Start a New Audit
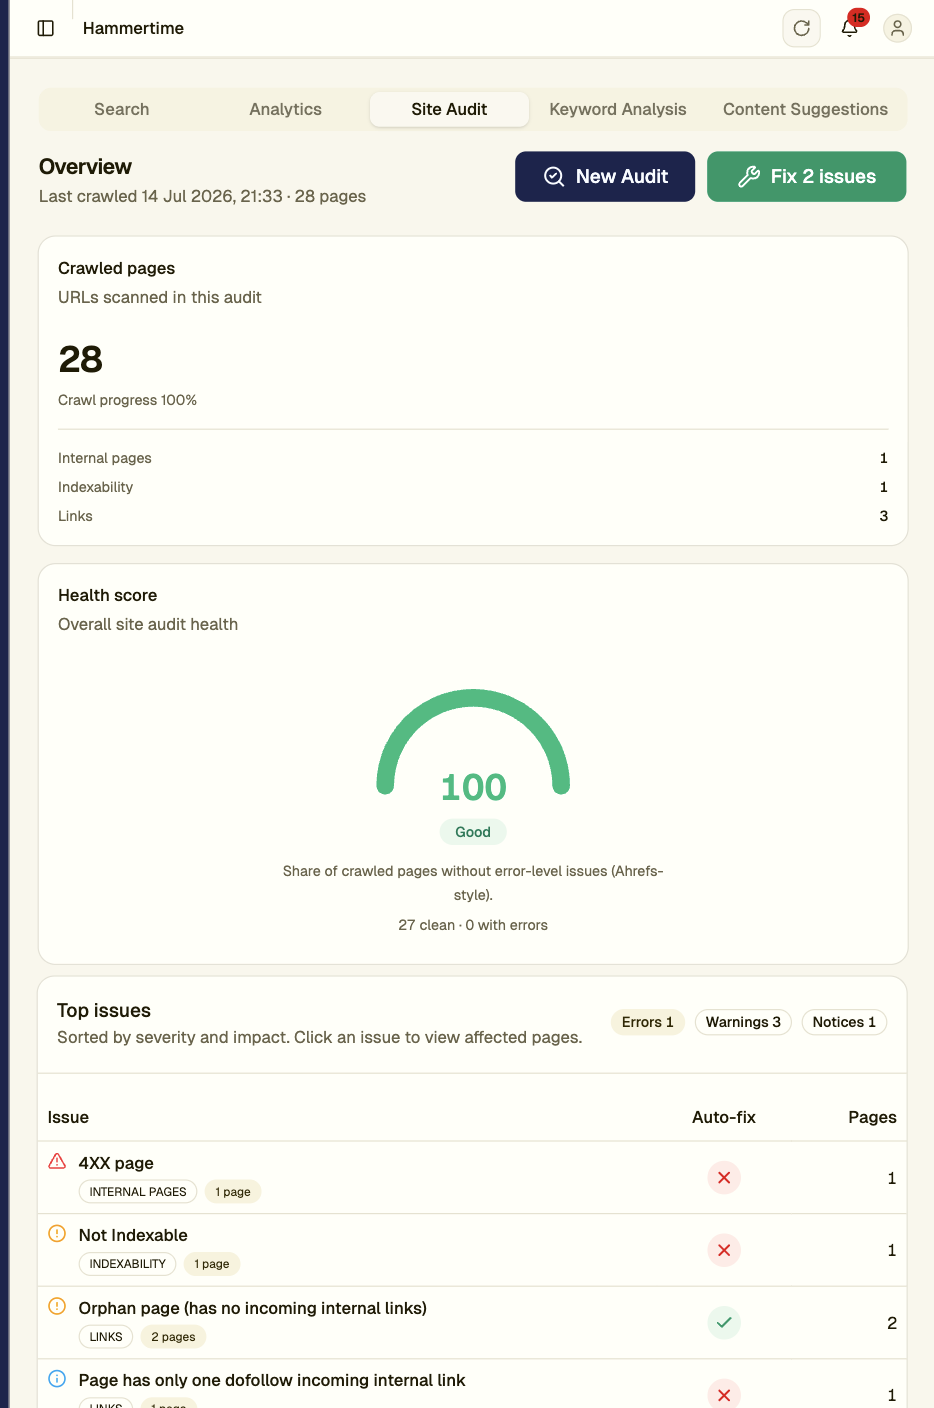934x1408 pixels. click(x=605, y=176)
